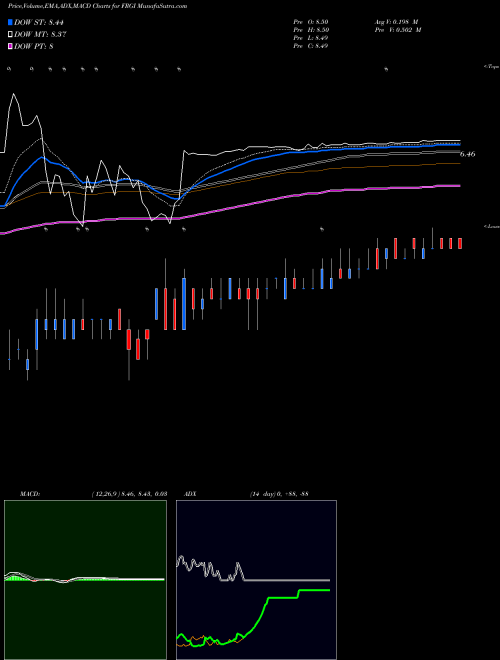Click the 'Pre V: 0.302 M' volume text
Screen dimensions: 500x660
(398, 30)
